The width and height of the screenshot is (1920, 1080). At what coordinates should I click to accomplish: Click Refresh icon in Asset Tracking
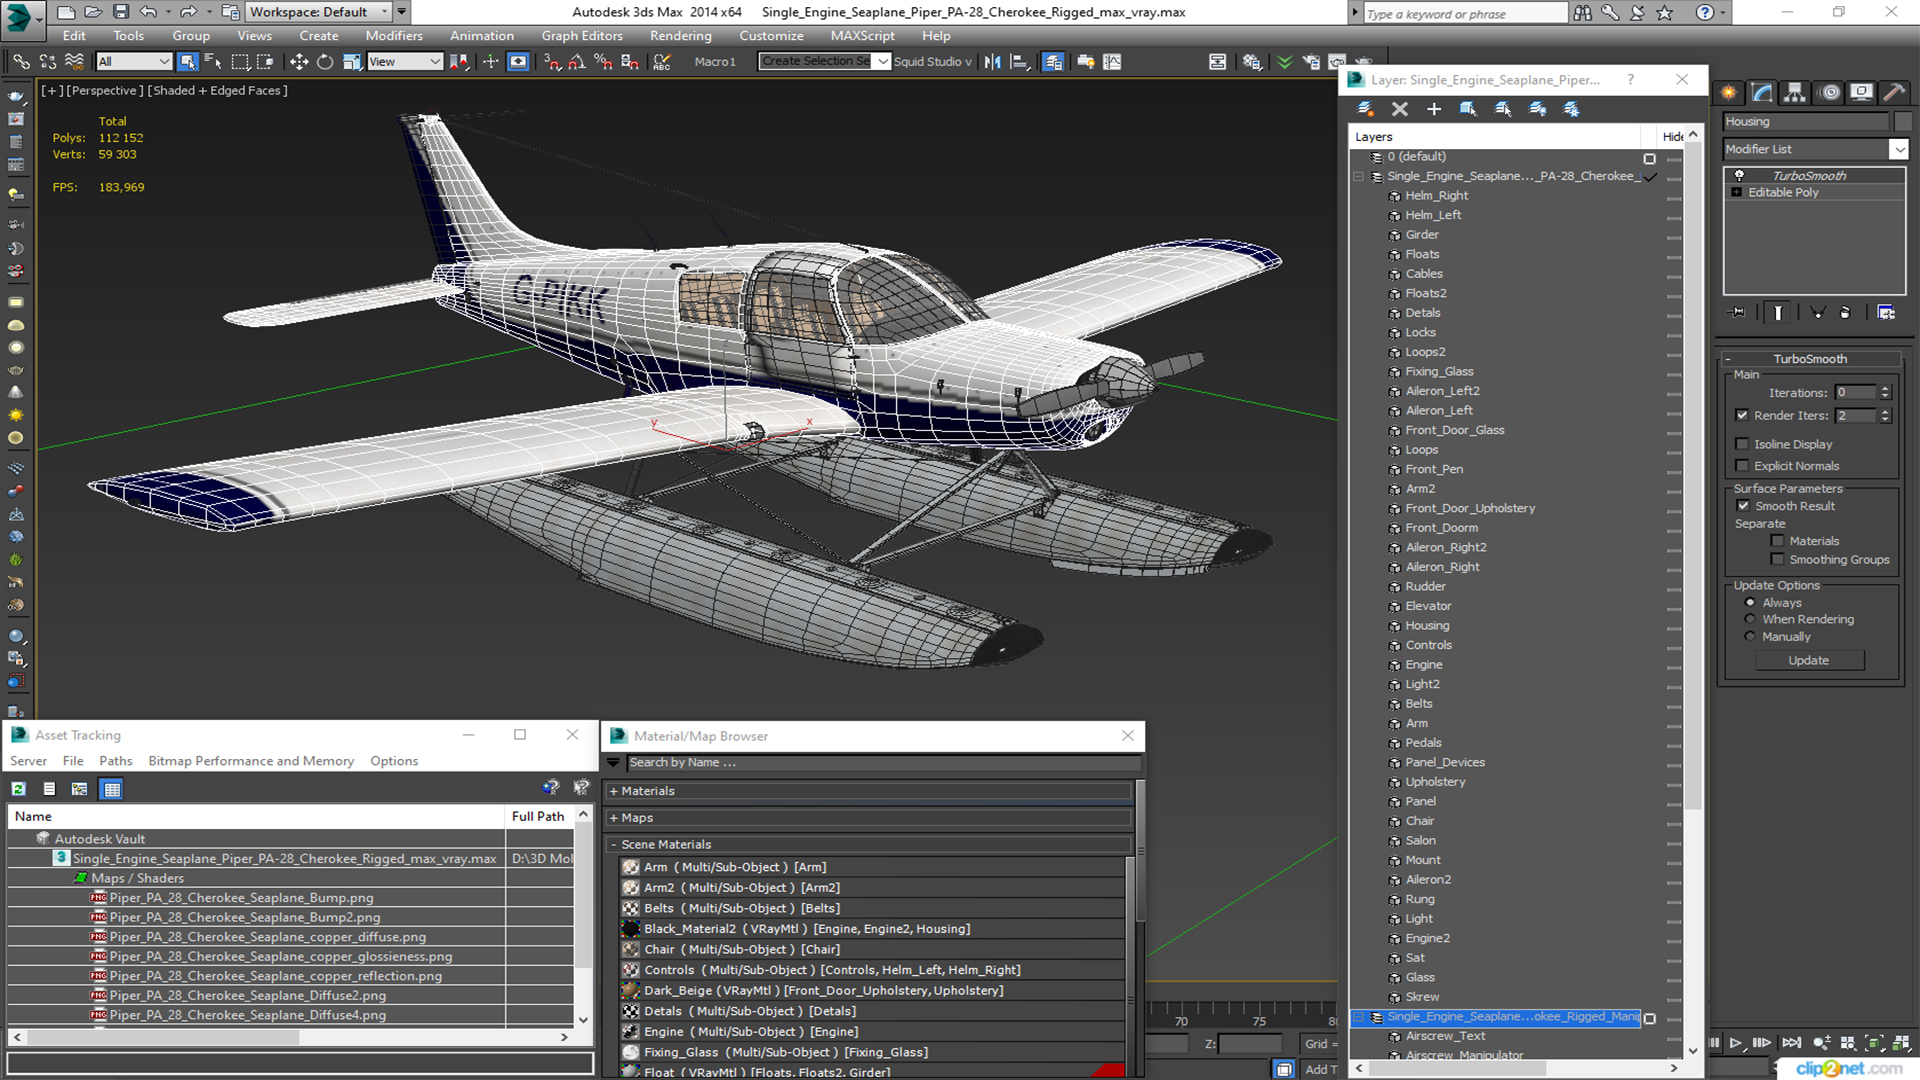(19, 789)
